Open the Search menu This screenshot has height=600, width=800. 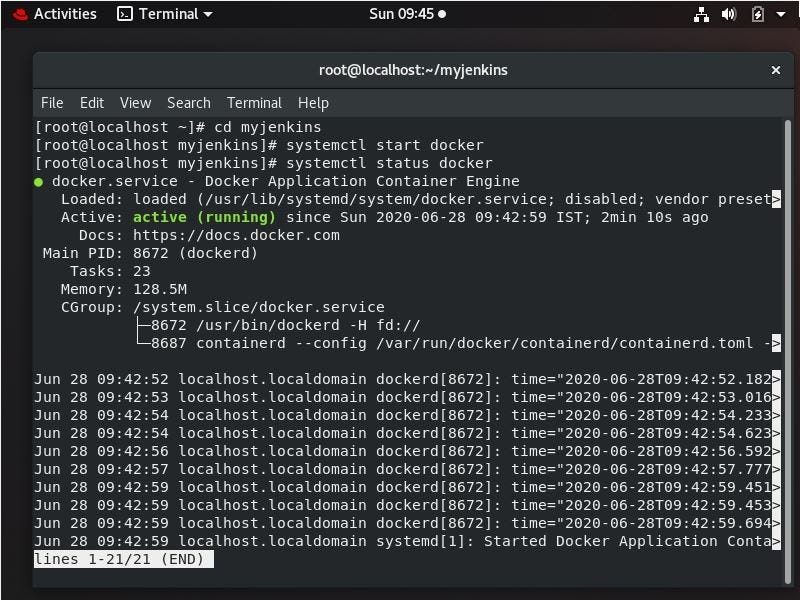coord(188,102)
